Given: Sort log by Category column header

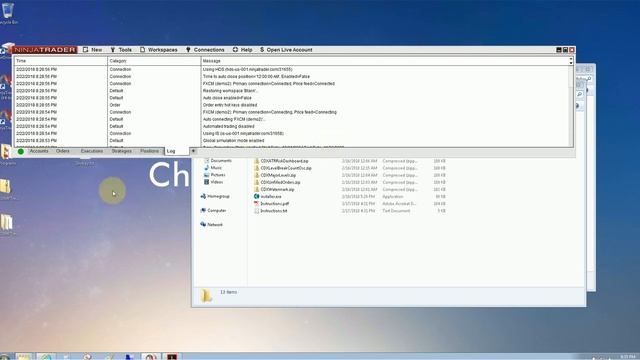Looking at the screenshot, I should 154,61.
